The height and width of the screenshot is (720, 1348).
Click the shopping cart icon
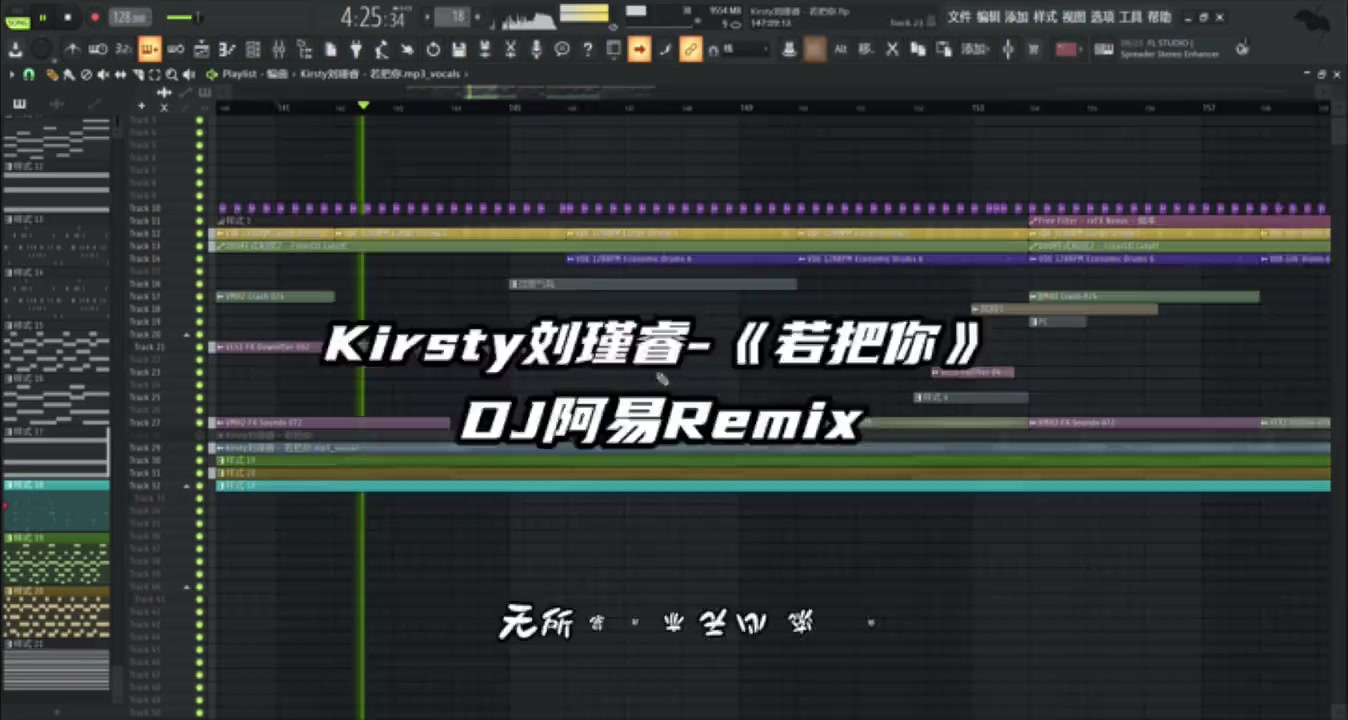[1033, 49]
